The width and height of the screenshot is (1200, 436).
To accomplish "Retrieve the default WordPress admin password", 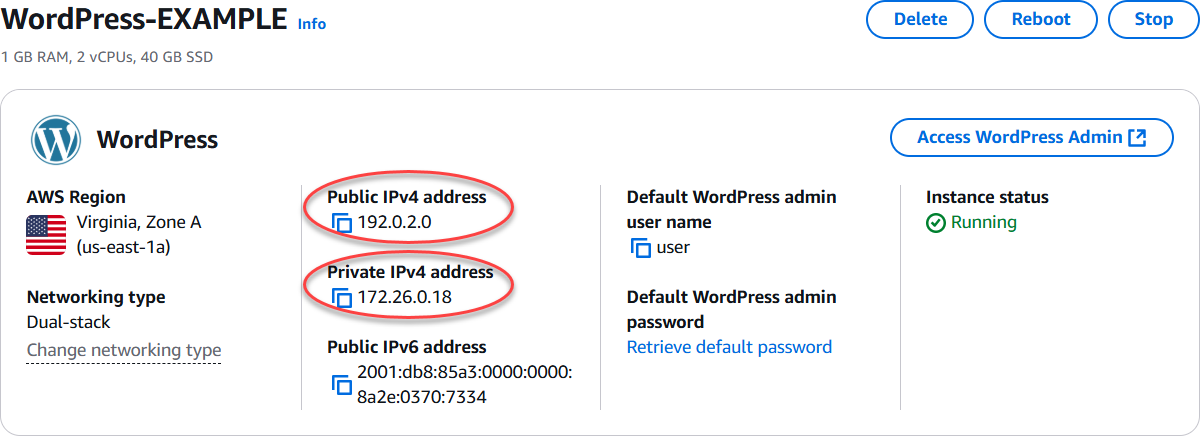I will [729, 347].
